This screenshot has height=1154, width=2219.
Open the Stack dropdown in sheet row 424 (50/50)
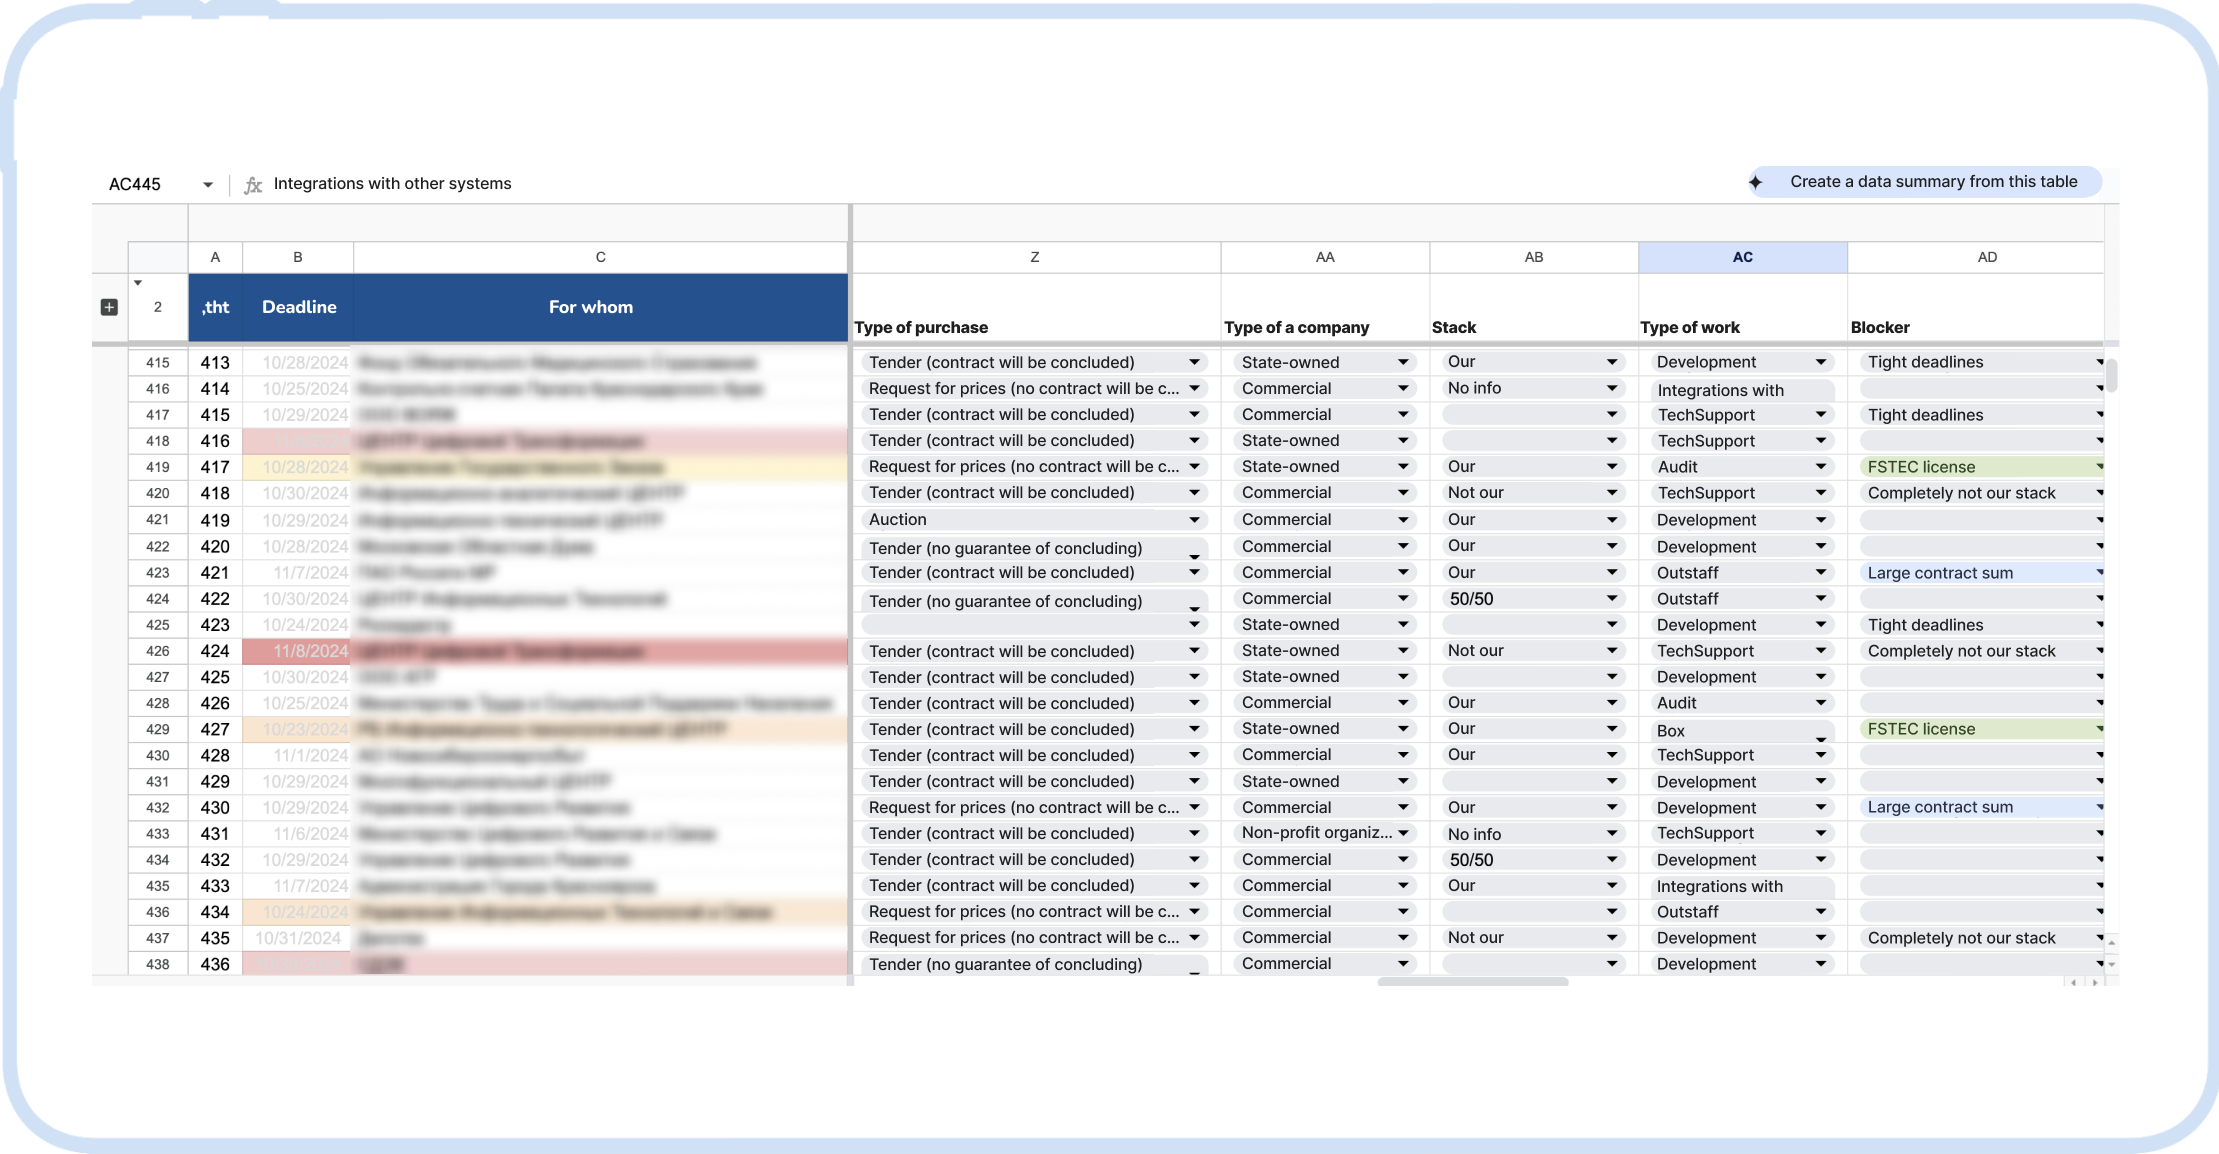(x=1612, y=599)
